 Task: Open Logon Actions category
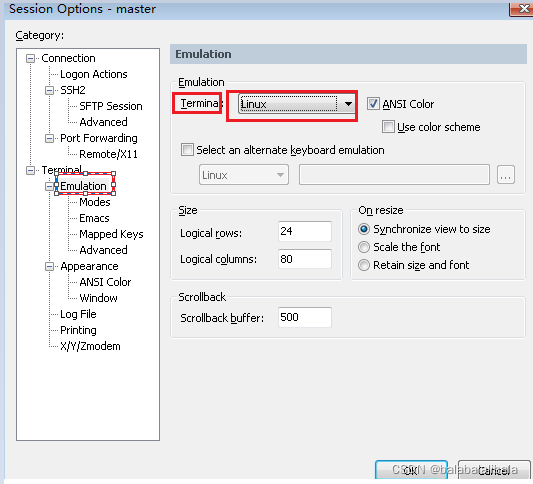pyautogui.click(x=93, y=74)
